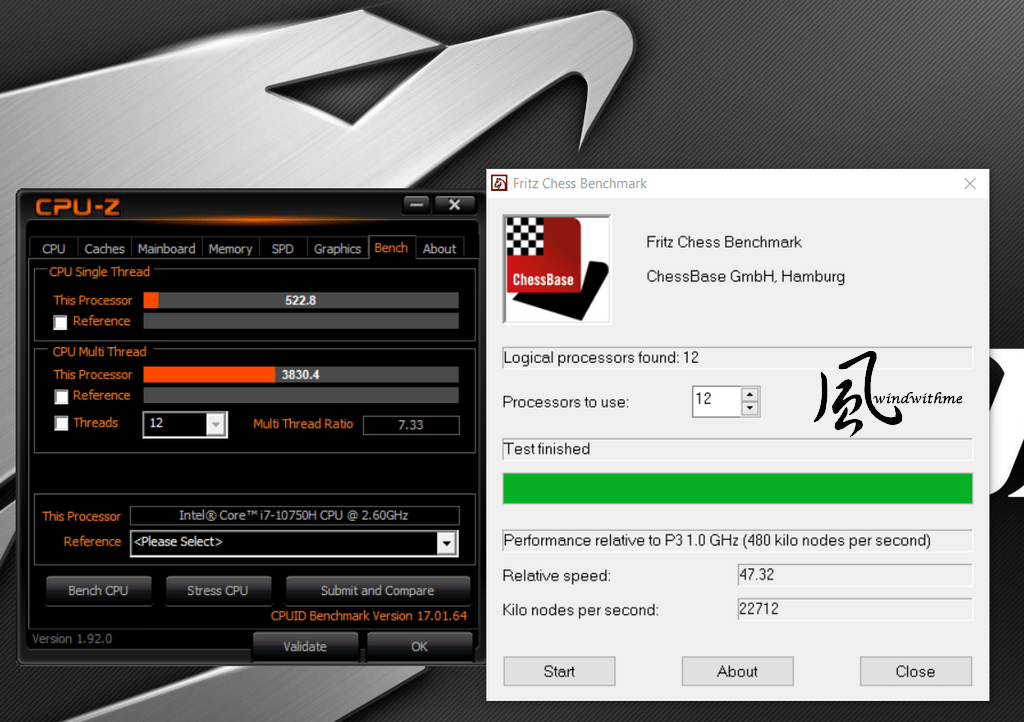Close the CPU-Z window
The height and width of the screenshot is (722, 1024).
[455, 205]
